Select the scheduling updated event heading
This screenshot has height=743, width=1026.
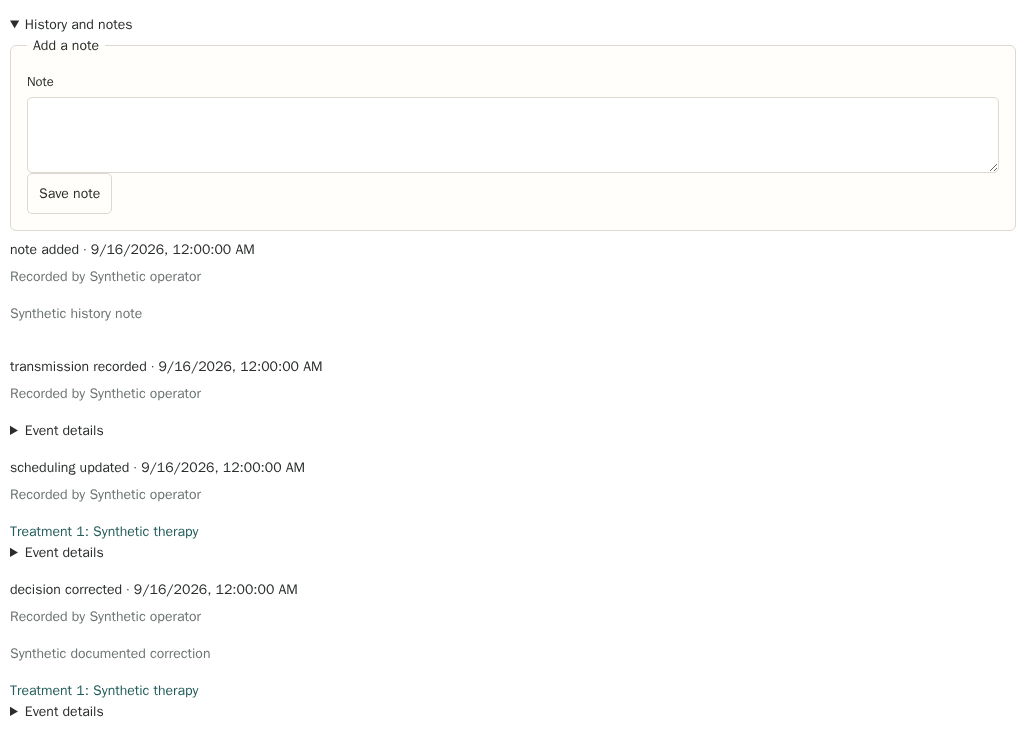pos(157,468)
